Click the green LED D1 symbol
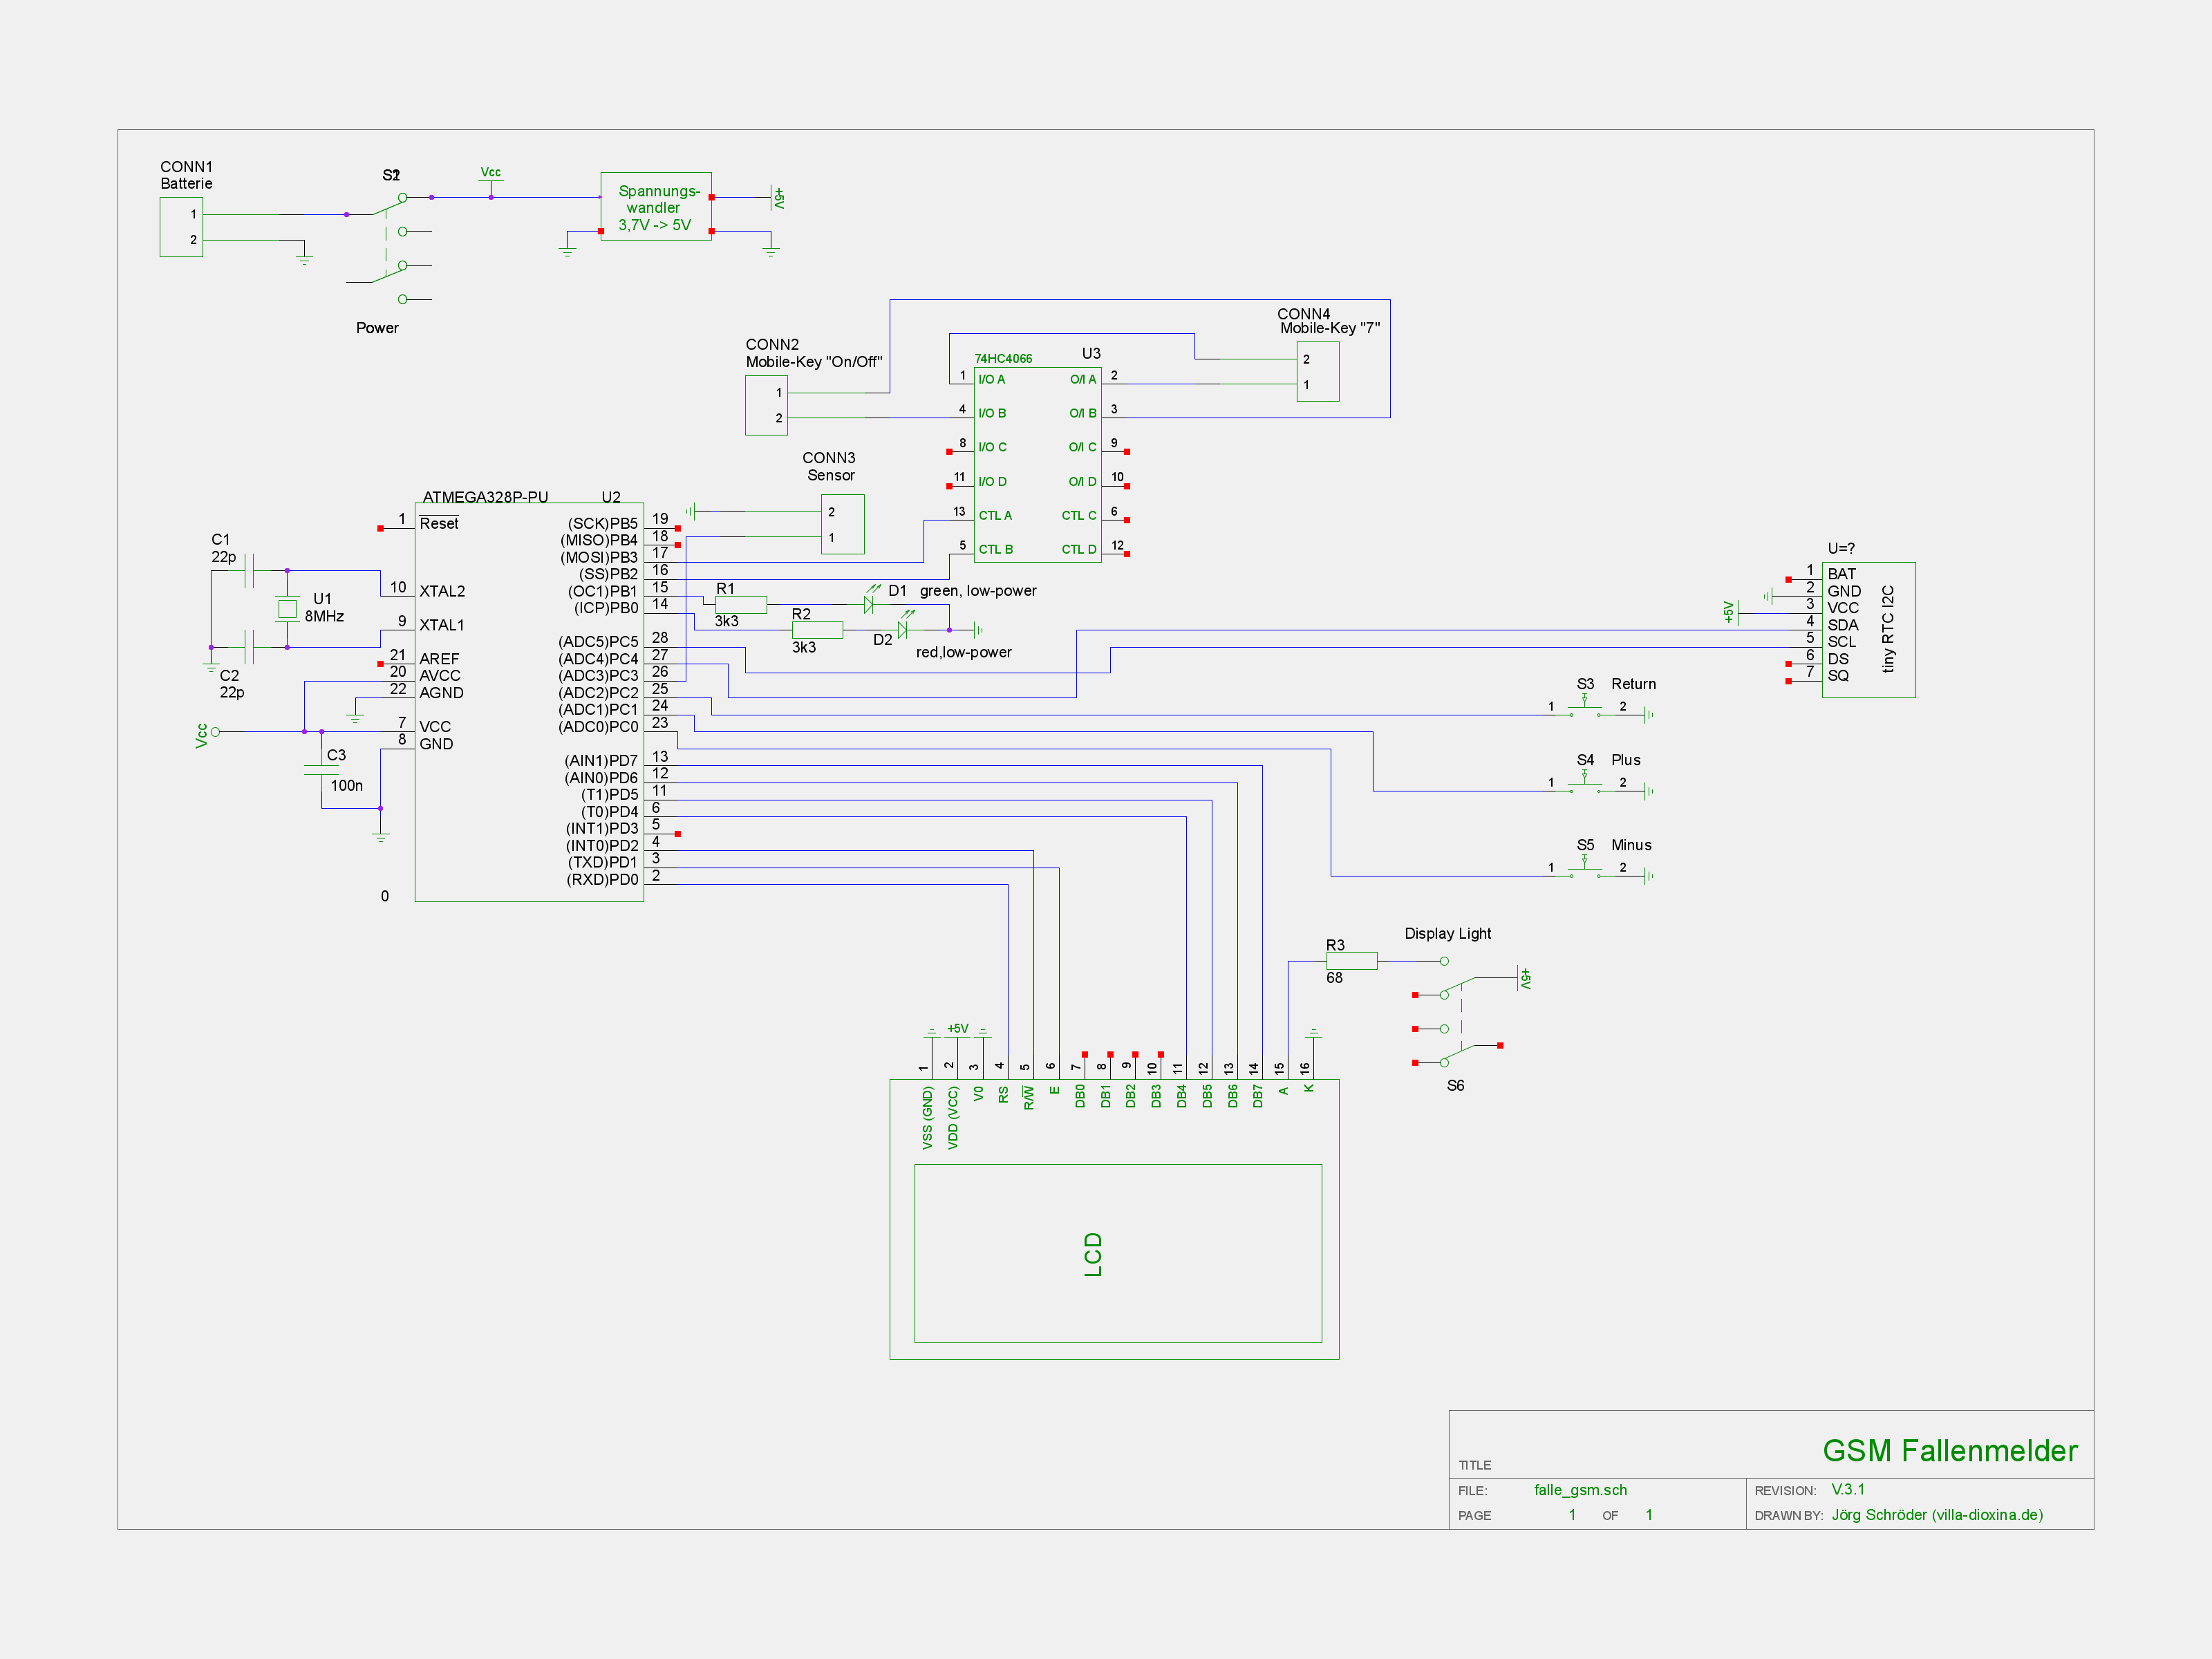The image size is (2212, 1659). [x=868, y=604]
